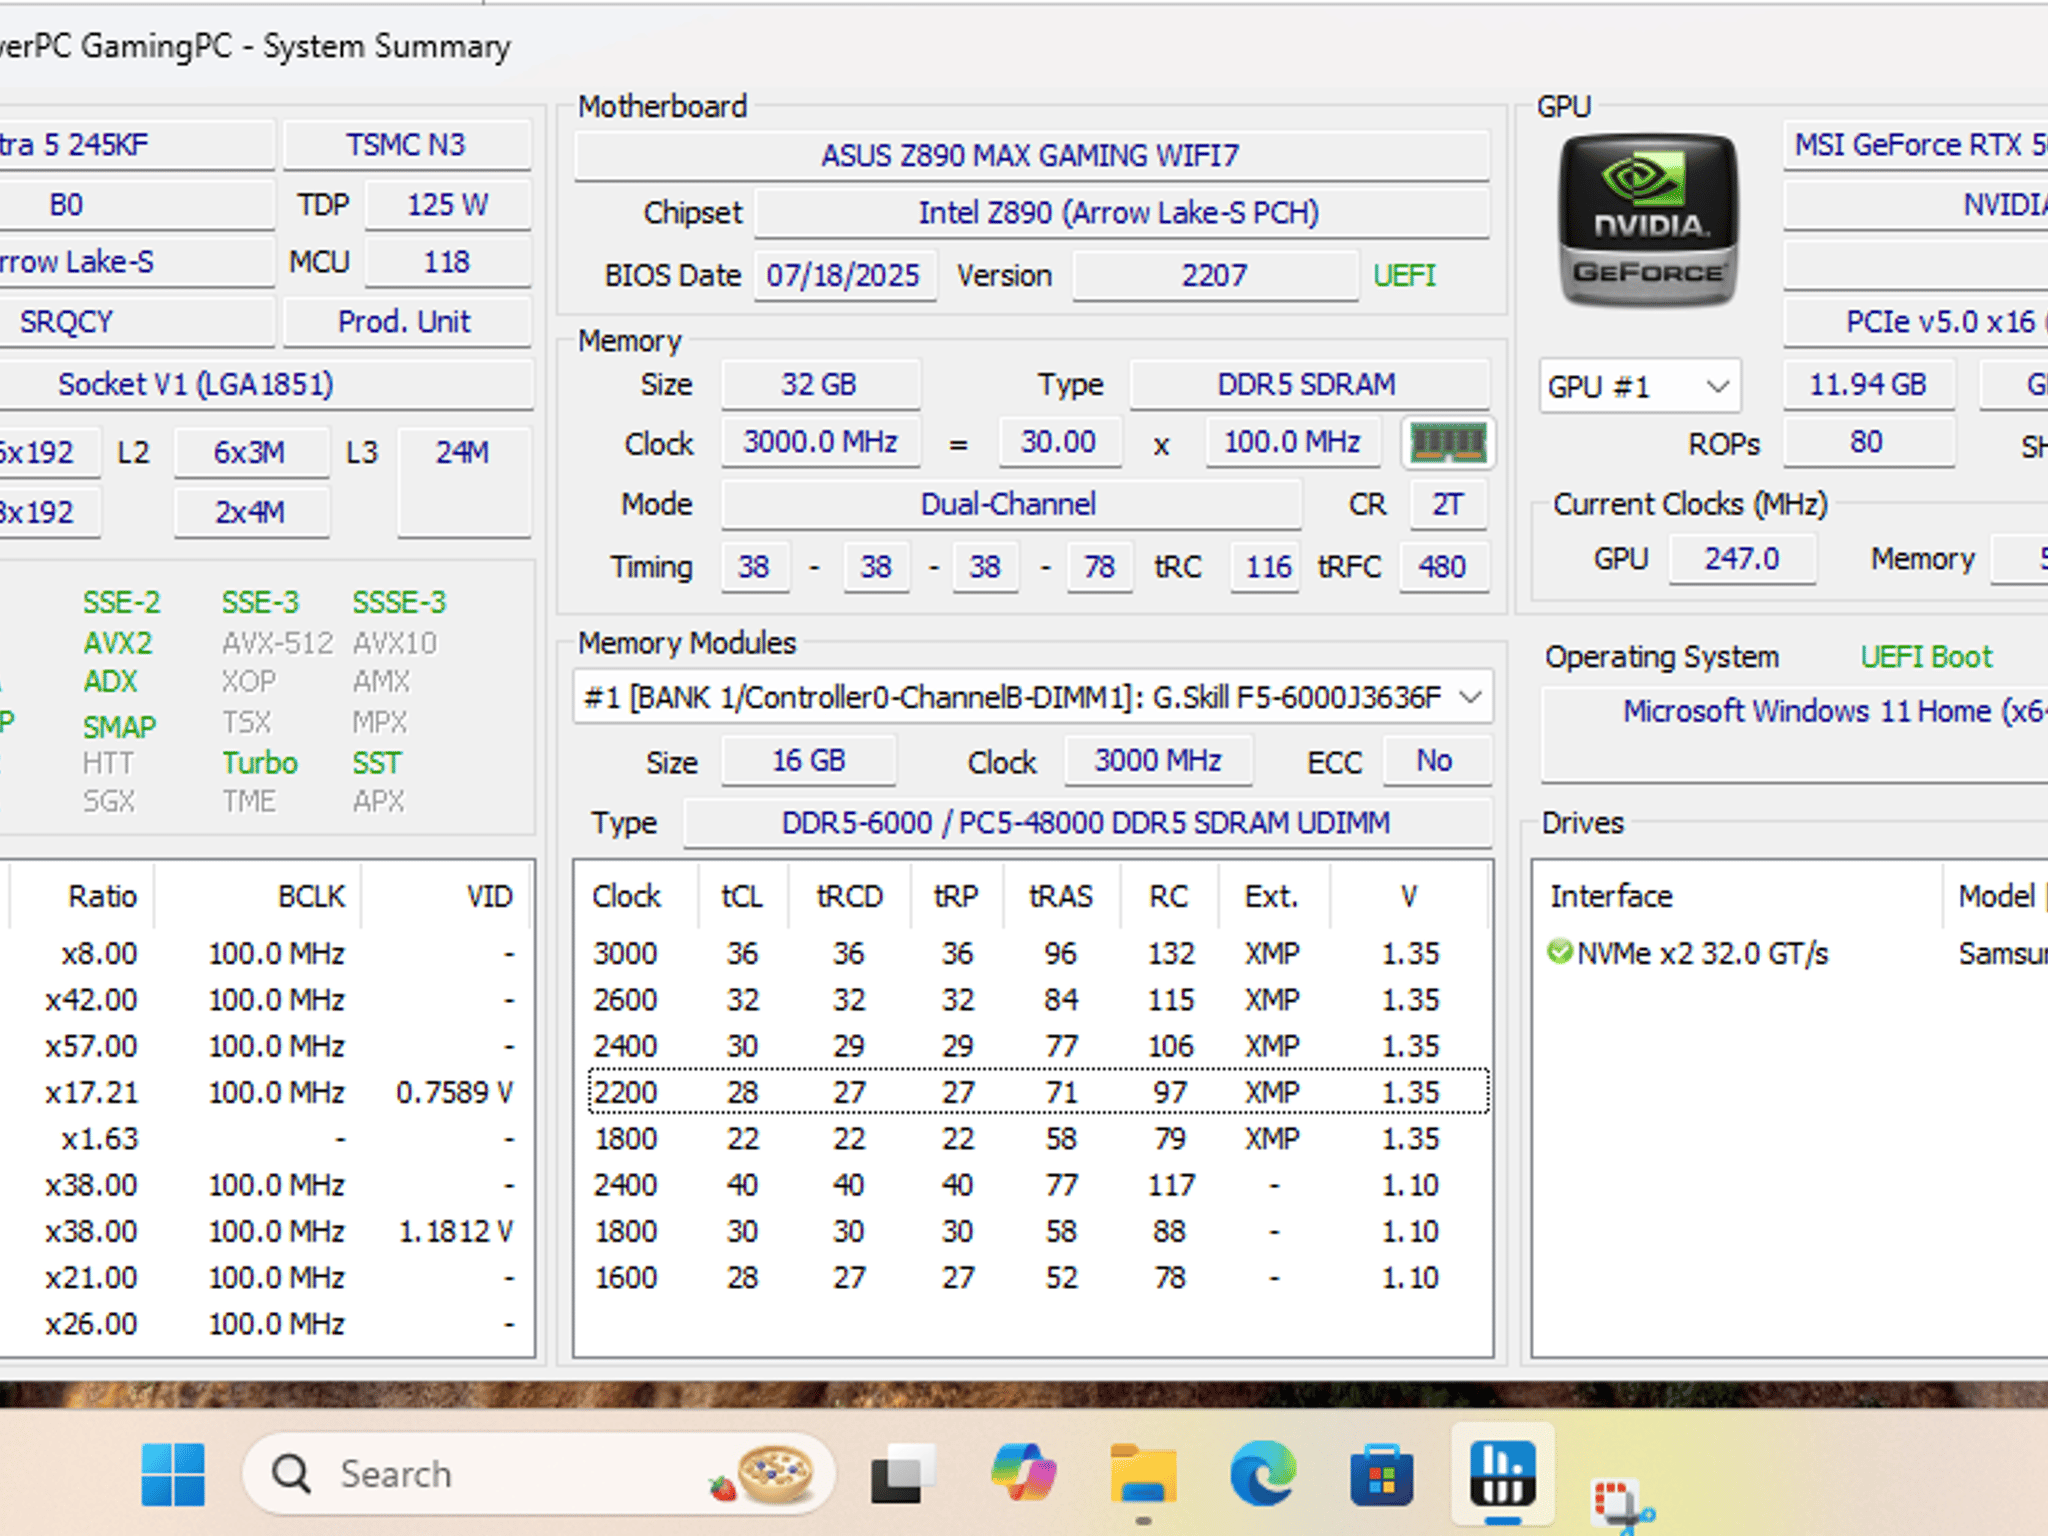Click the tRCD column header

pos(849,896)
